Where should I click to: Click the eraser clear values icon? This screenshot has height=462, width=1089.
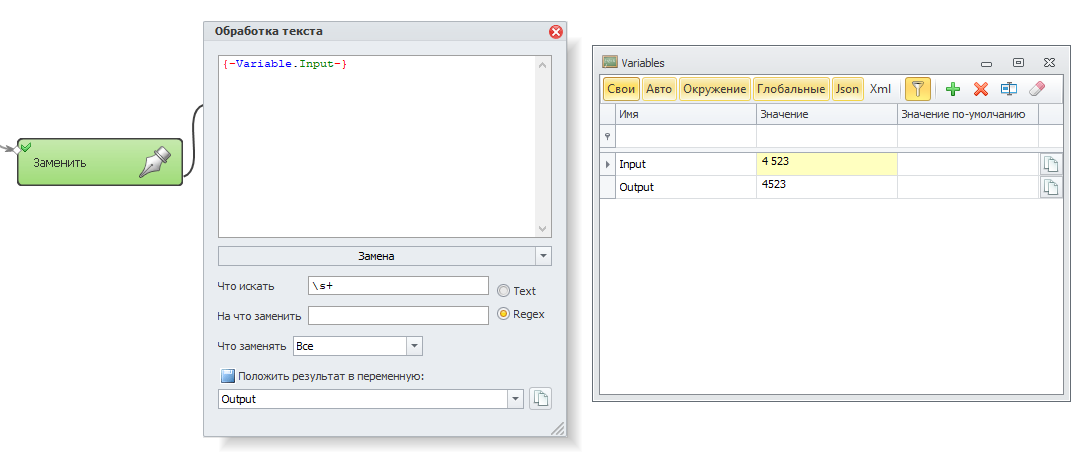click(1036, 89)
